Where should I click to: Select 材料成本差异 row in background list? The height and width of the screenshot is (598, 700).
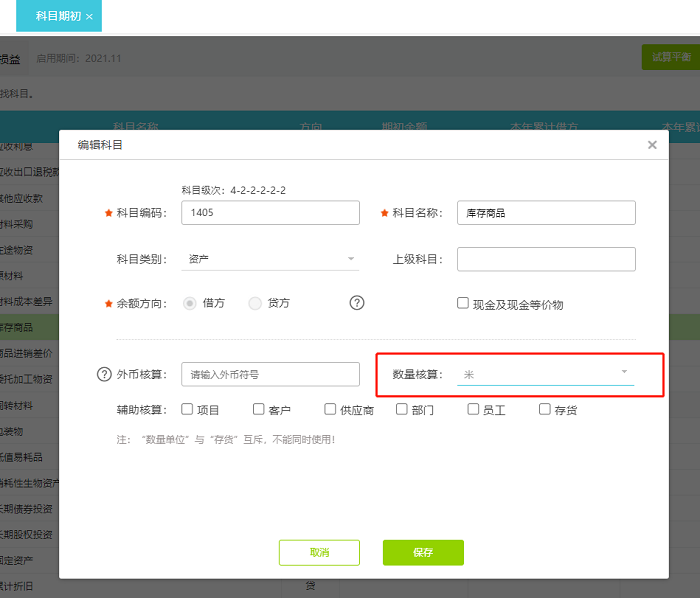pyautogui.click(x=29, y=301)
